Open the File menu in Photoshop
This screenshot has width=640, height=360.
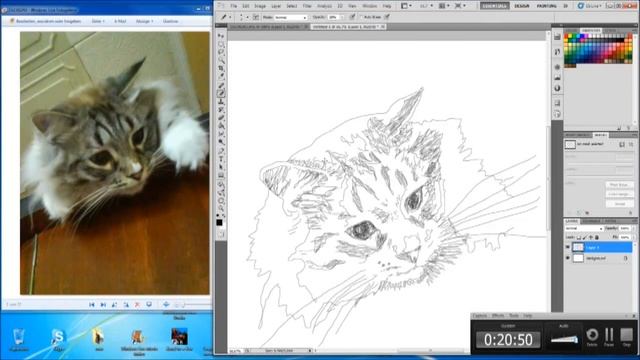click(x=233, y=6)
